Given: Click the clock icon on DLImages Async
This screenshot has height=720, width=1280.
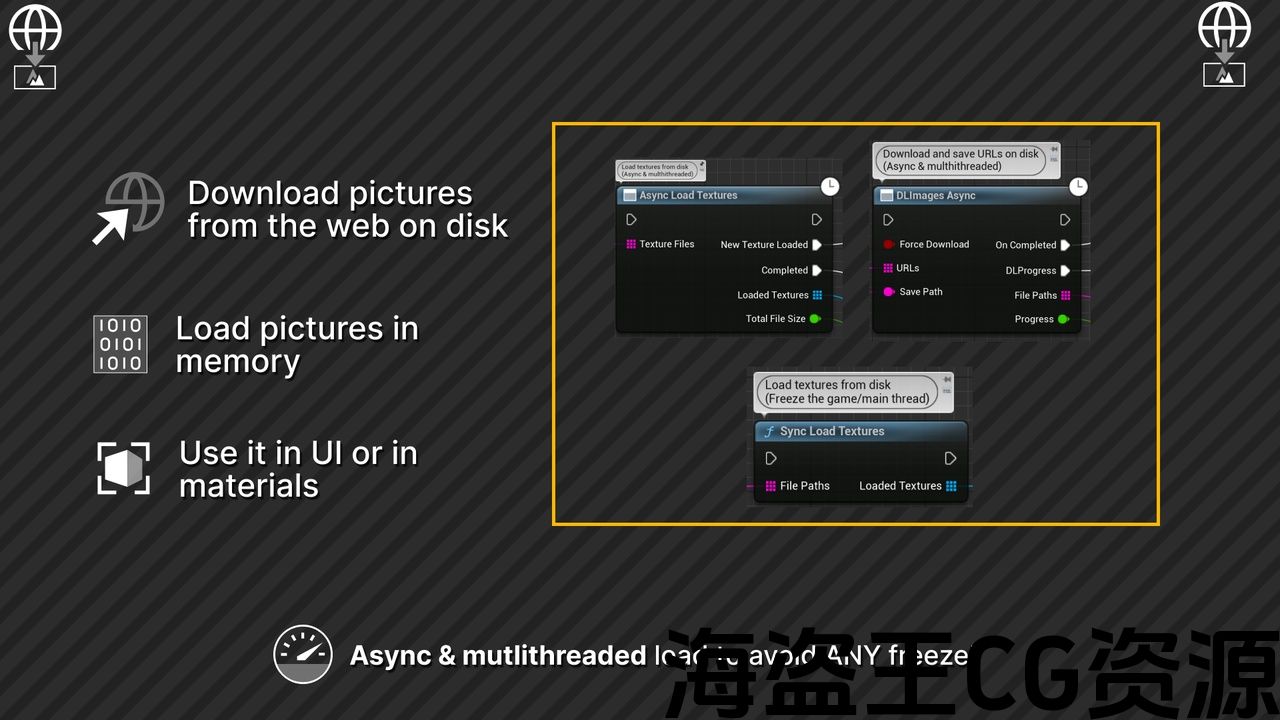Looking at the screenshot, I should [1077, 184].
